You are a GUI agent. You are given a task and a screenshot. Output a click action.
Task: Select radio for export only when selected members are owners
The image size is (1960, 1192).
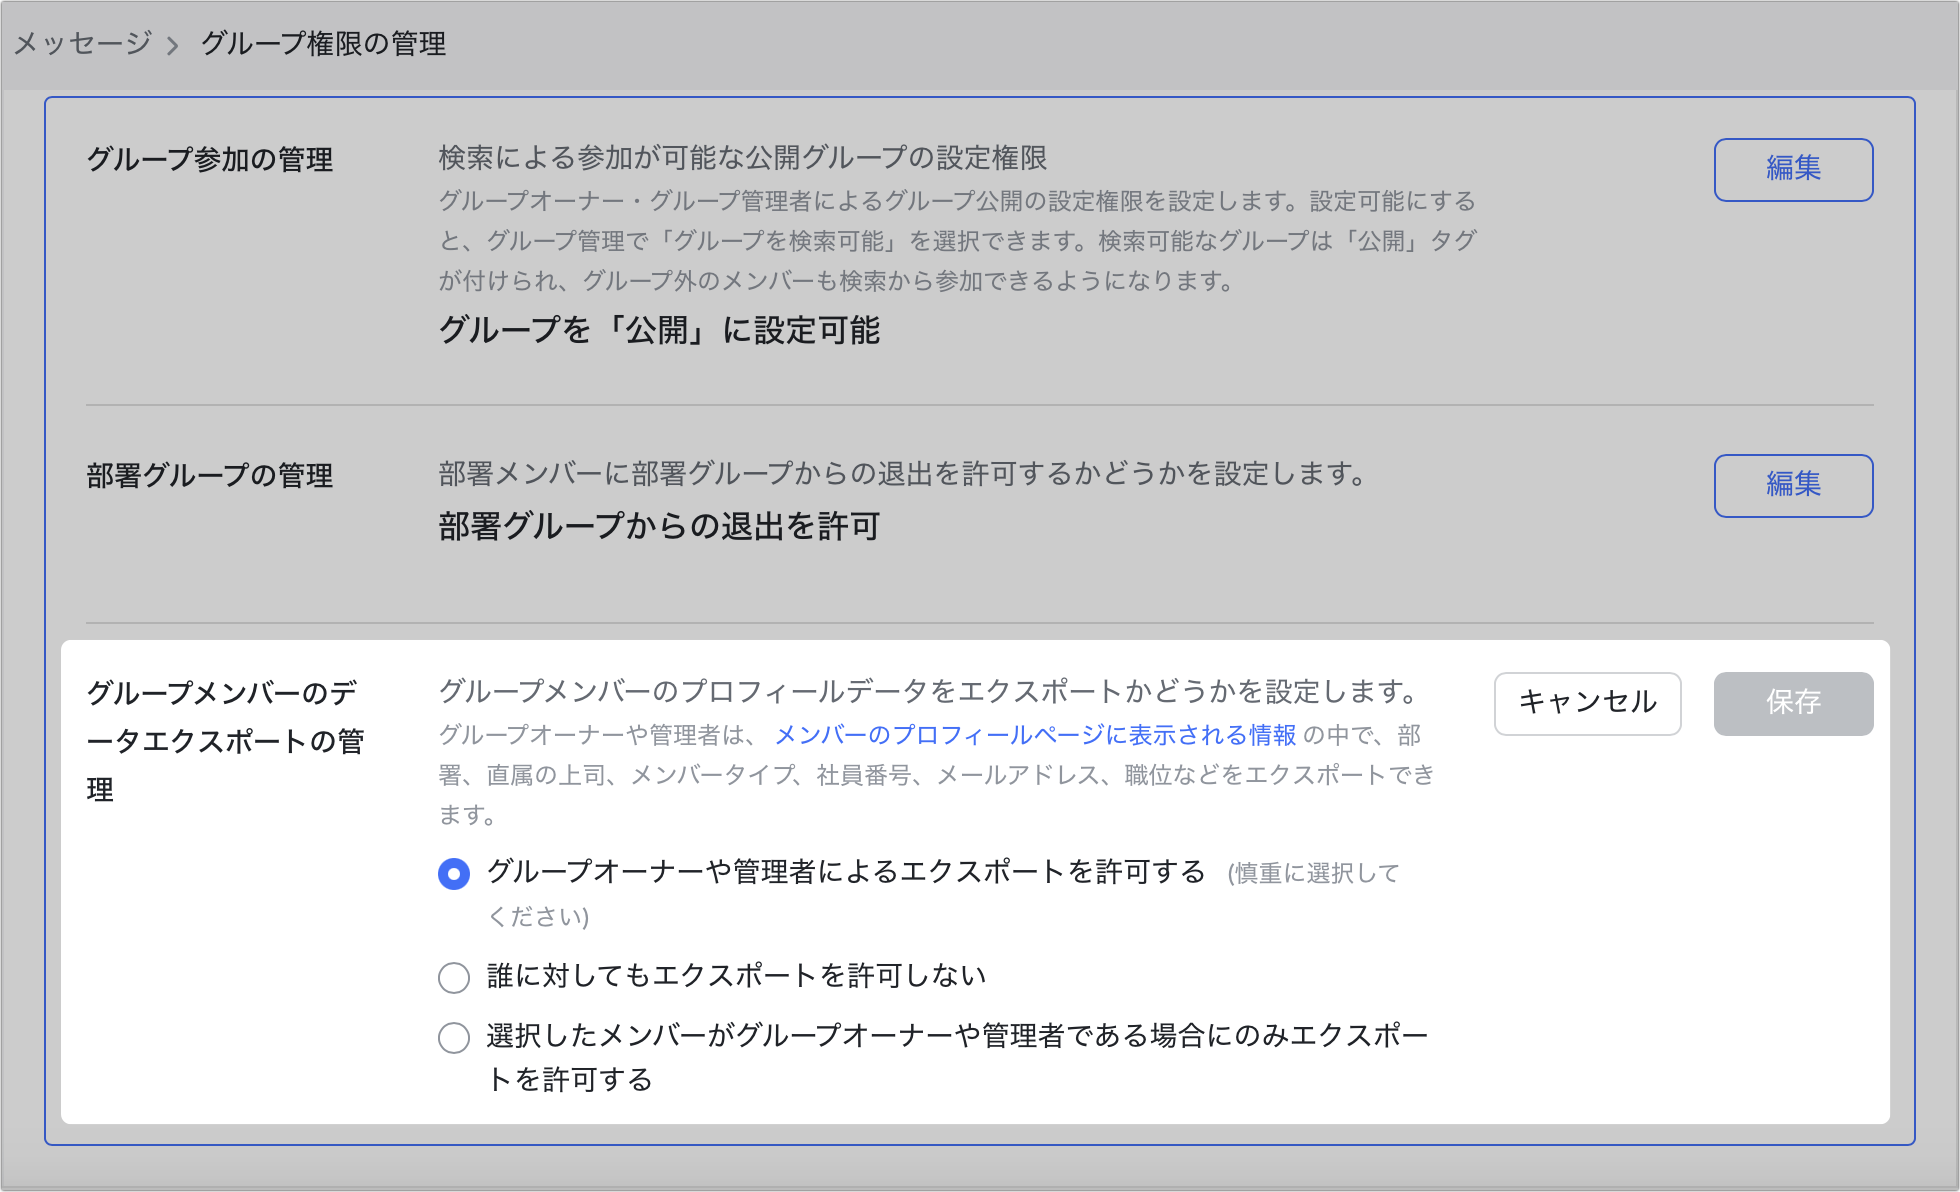(454, 1037)
